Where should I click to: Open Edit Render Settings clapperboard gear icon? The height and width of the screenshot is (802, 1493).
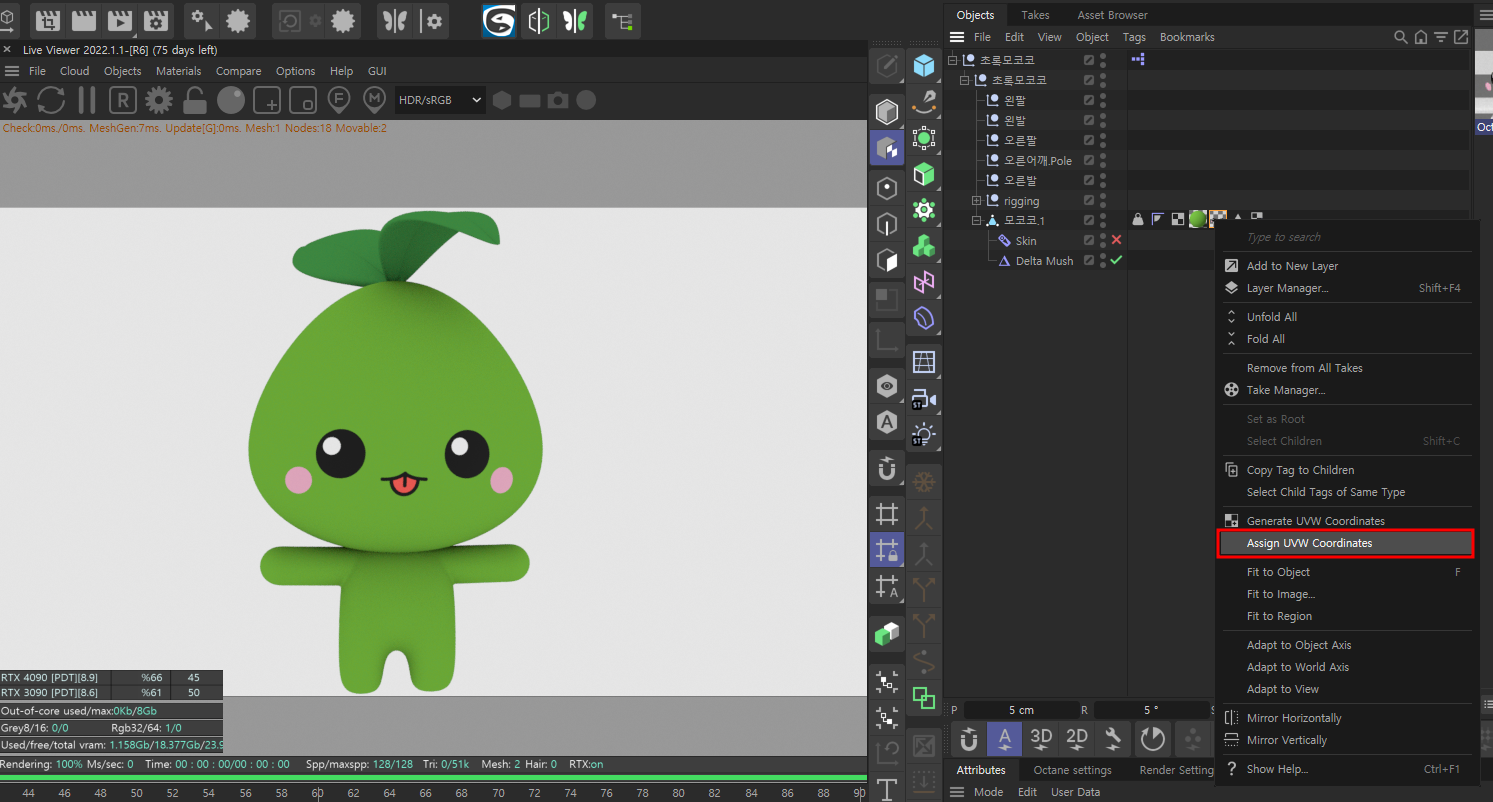155,20
